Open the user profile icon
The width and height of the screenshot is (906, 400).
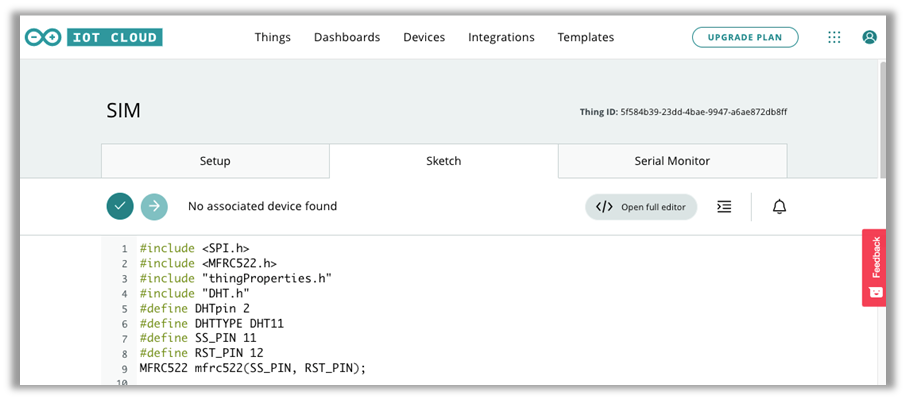(869, 37)
